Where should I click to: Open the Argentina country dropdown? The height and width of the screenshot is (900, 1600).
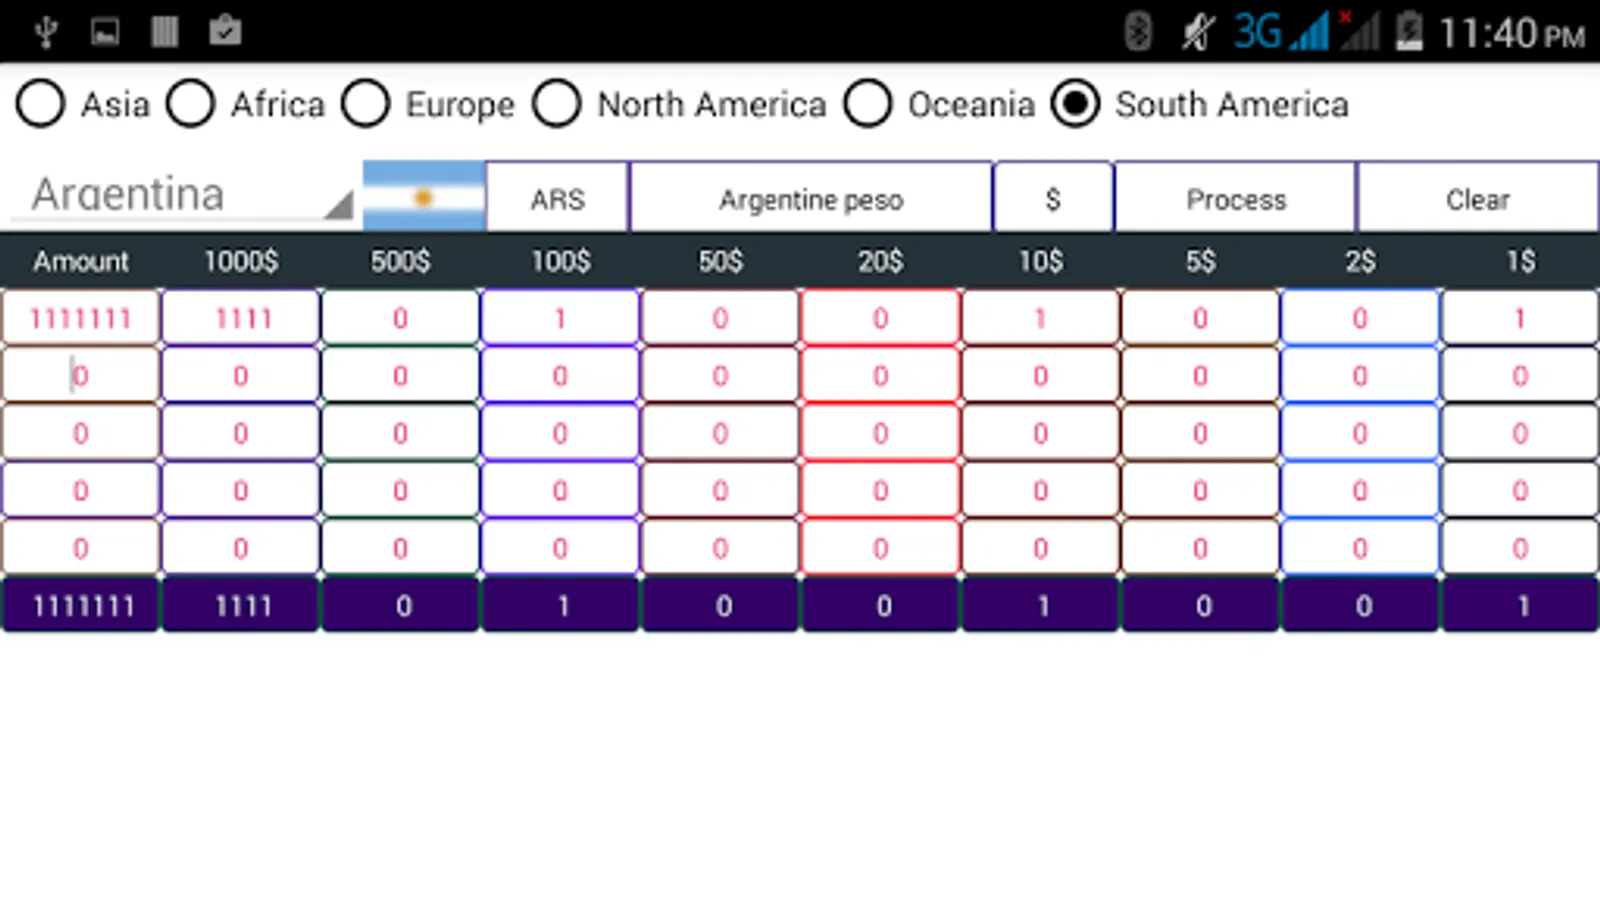tap(180, 195)
